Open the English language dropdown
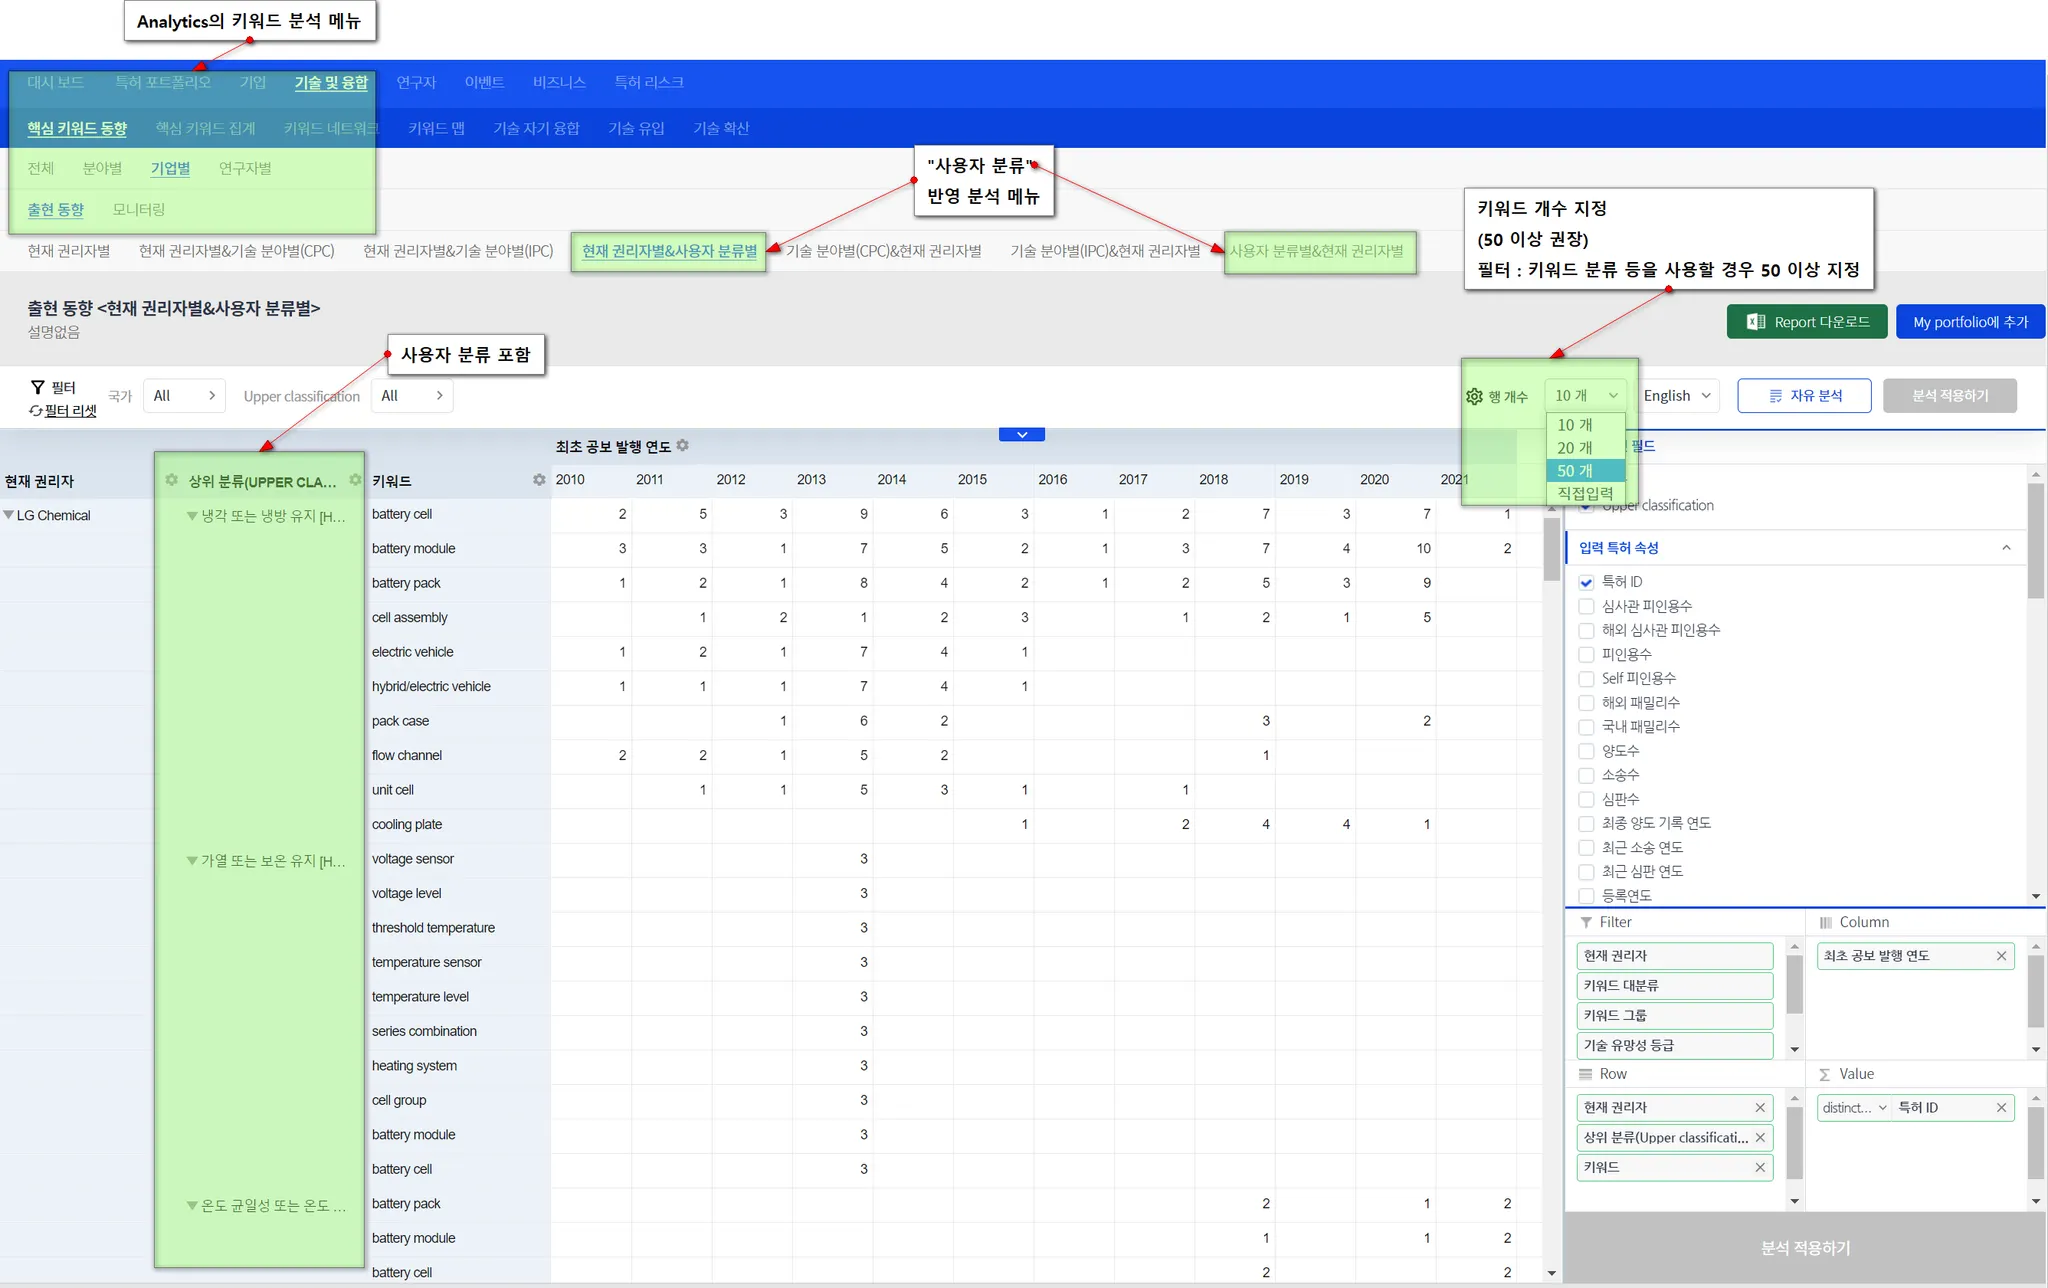 pos(1677,396)
